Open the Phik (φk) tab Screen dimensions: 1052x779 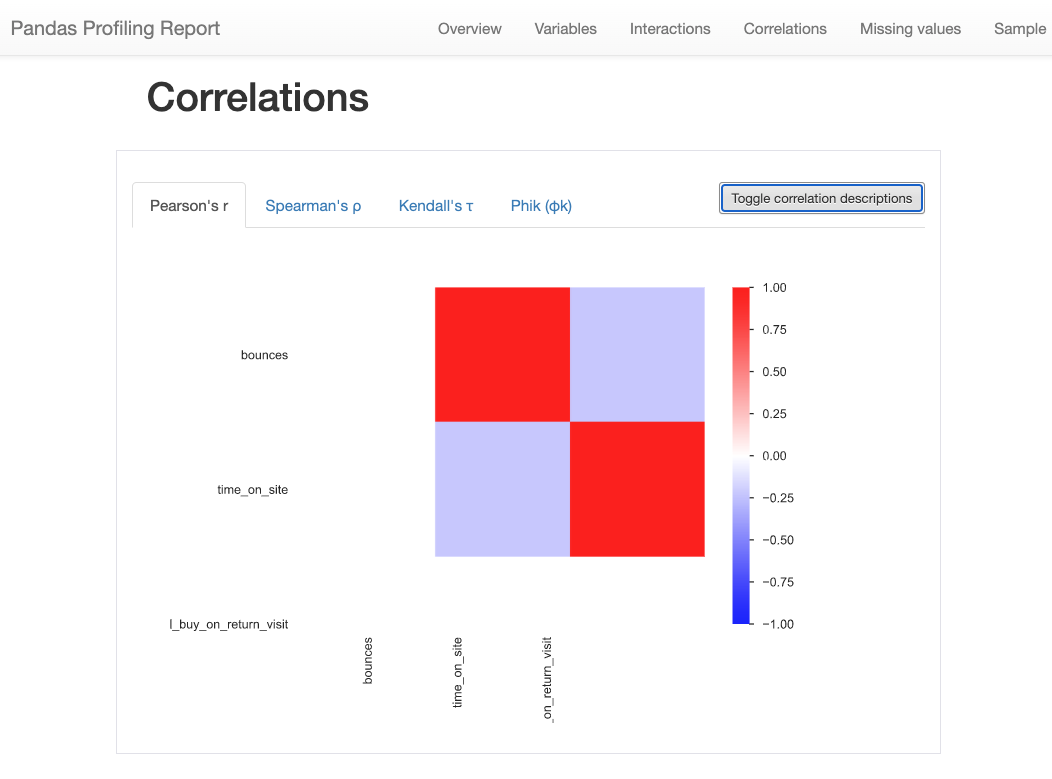[x=541, y=206]
